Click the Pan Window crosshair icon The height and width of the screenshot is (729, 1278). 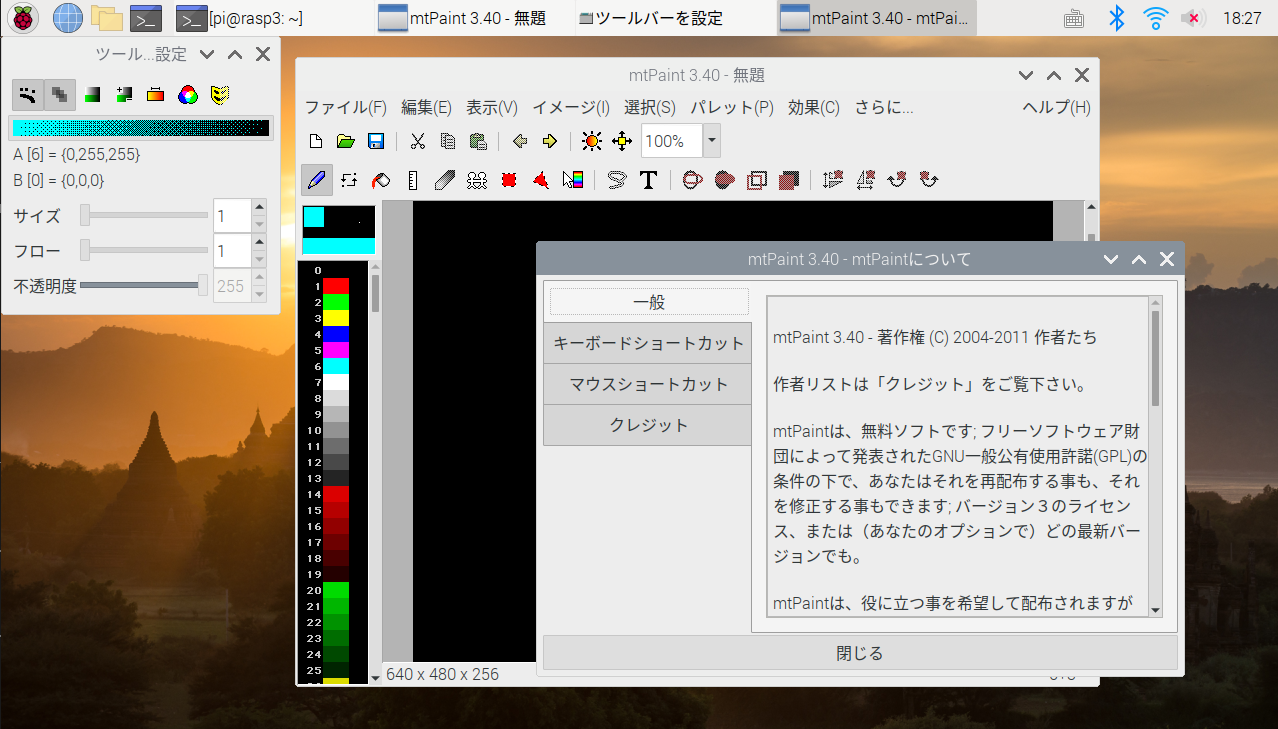click(622, 141)
